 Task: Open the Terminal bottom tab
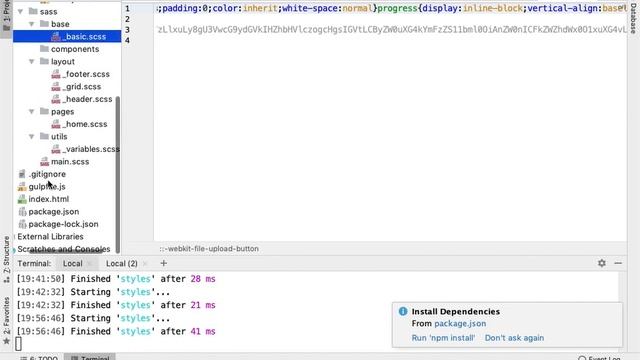[x=90, y=357]
